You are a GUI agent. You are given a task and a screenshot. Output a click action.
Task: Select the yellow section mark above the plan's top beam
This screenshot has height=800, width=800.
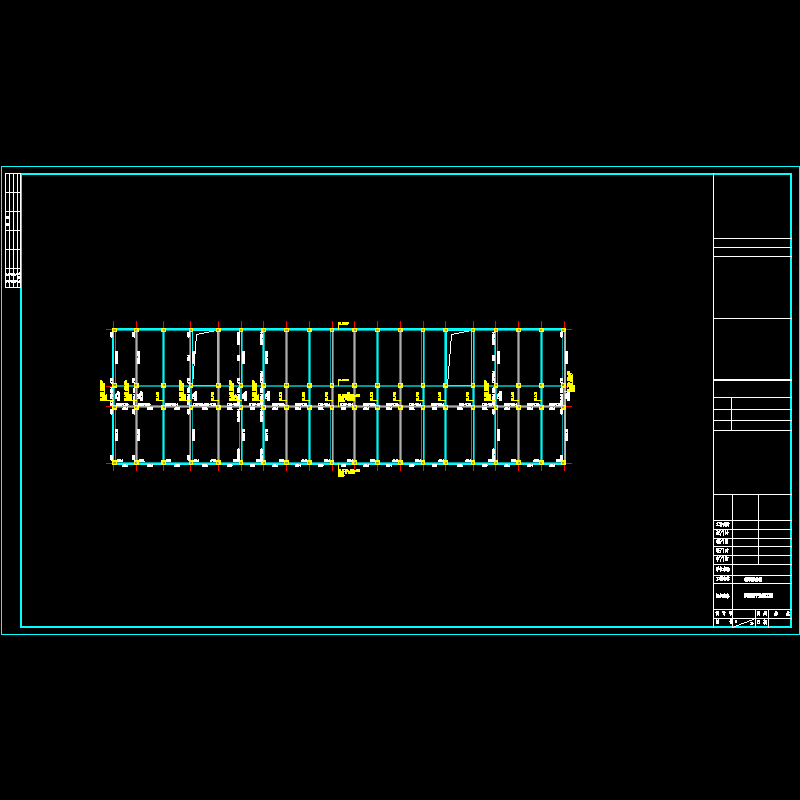coord(343,324)
